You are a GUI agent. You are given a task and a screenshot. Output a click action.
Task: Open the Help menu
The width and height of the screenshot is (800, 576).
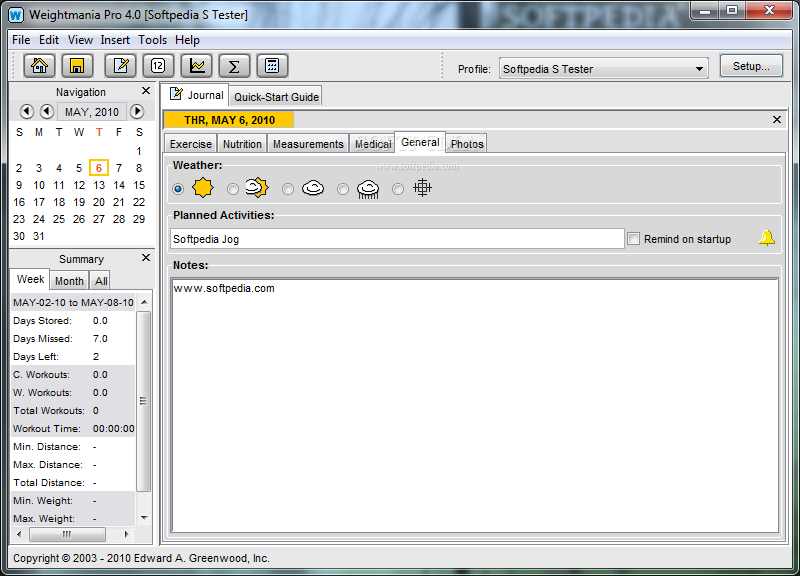click(x=187, y=40)
